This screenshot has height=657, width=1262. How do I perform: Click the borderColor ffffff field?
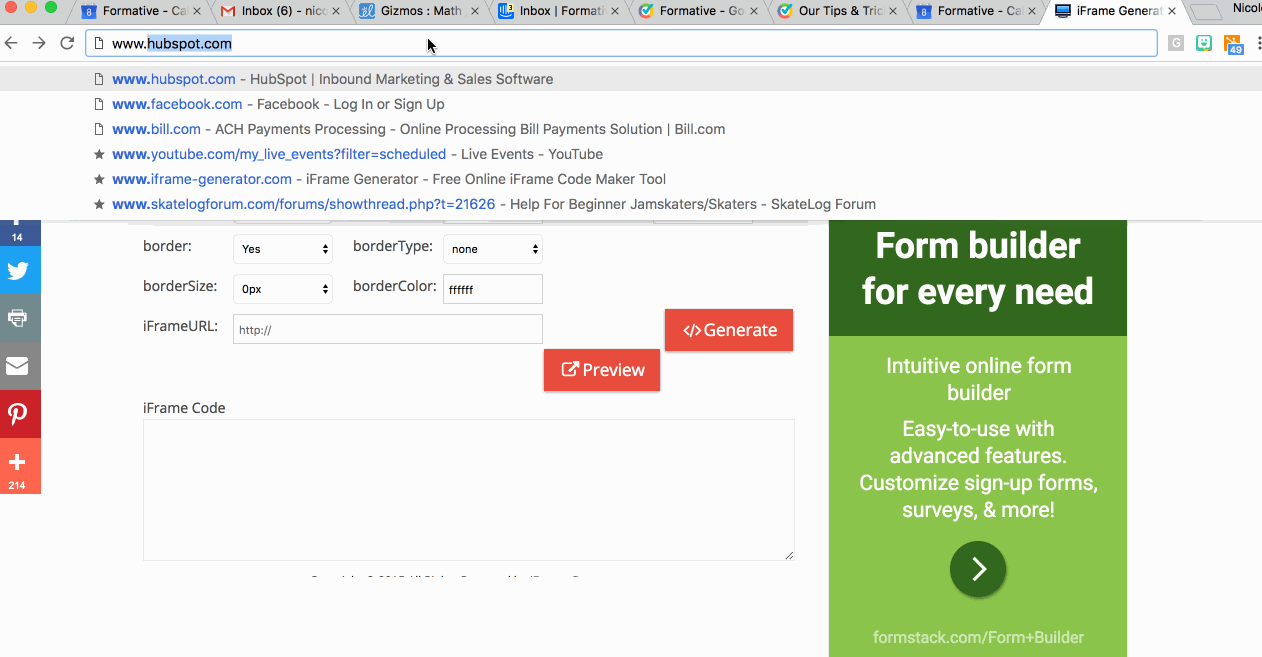click(492, 289)
